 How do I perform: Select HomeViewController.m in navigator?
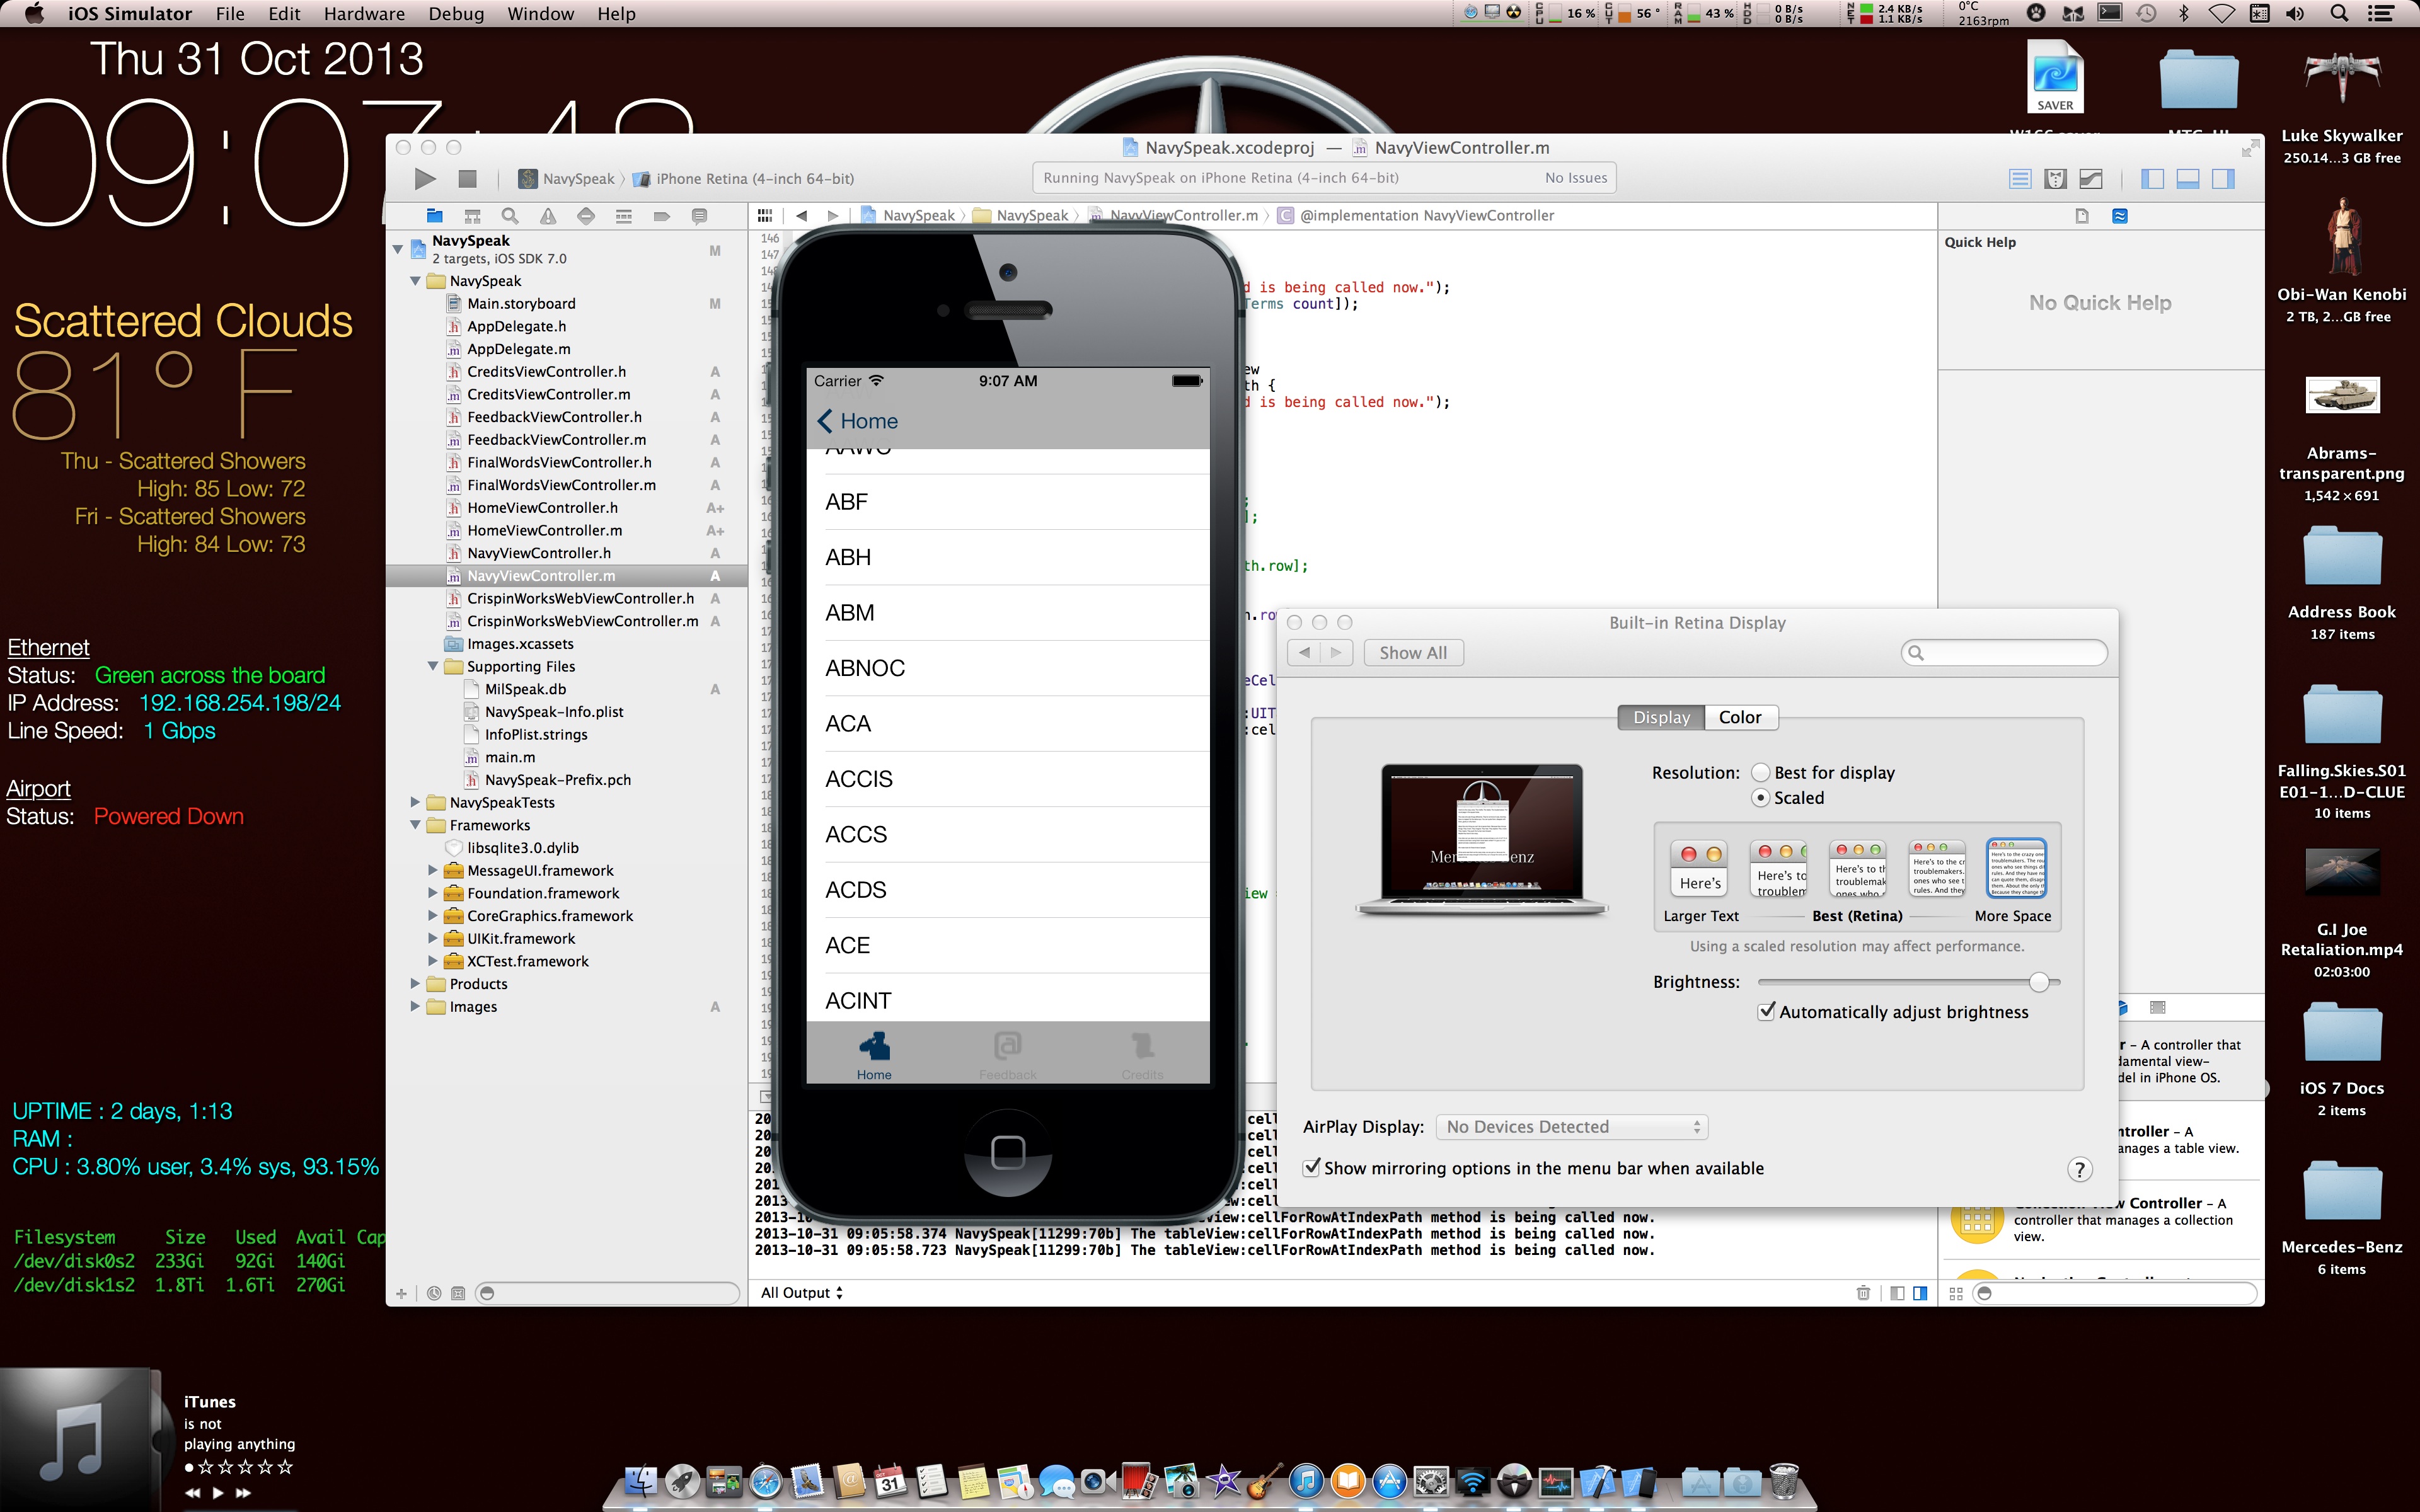point(544,531)
